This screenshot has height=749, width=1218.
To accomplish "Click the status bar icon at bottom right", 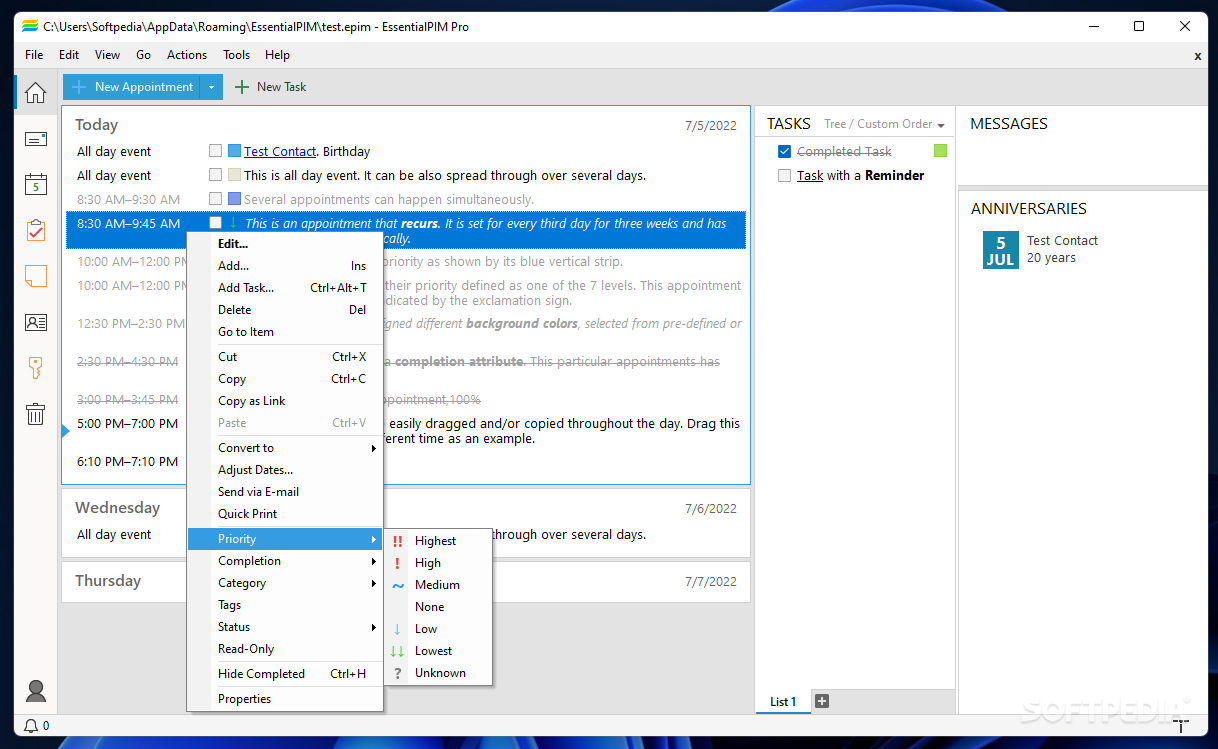I will pyautogui.click(x=1181, y=725).
